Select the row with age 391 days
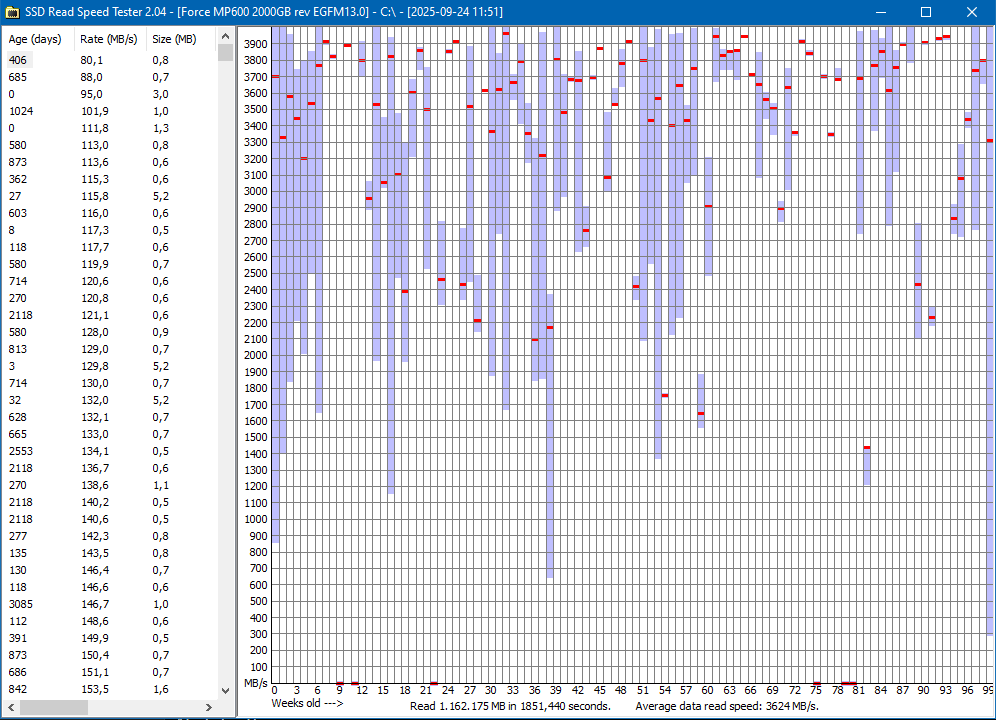This screenshot has height=720, width=996. (109, 638)
